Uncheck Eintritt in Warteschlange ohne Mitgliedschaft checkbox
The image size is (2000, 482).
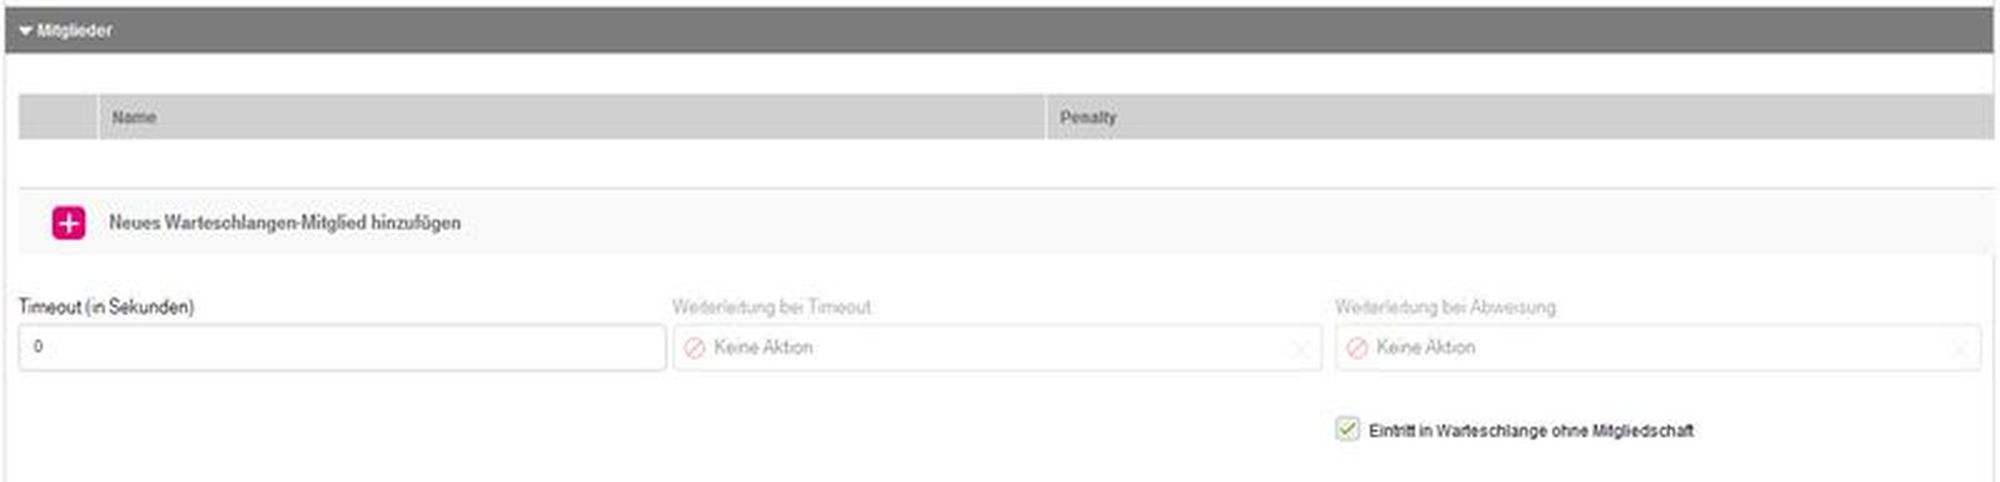click(x=1347, y=429)
